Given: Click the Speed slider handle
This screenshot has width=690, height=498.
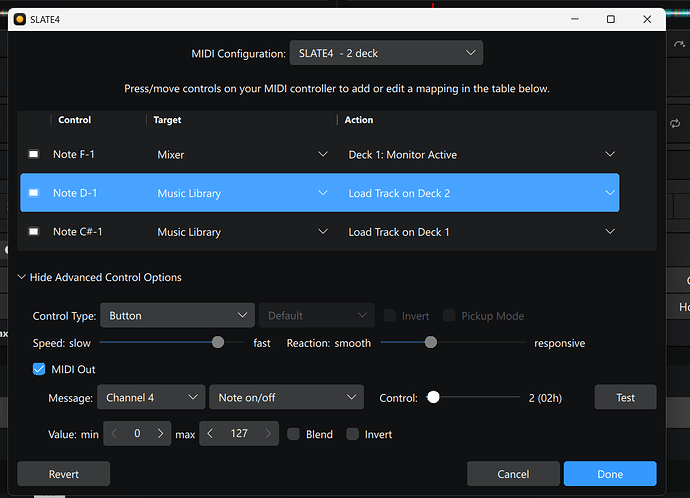Looking at the screenshot, I should (x=218, y=343).
